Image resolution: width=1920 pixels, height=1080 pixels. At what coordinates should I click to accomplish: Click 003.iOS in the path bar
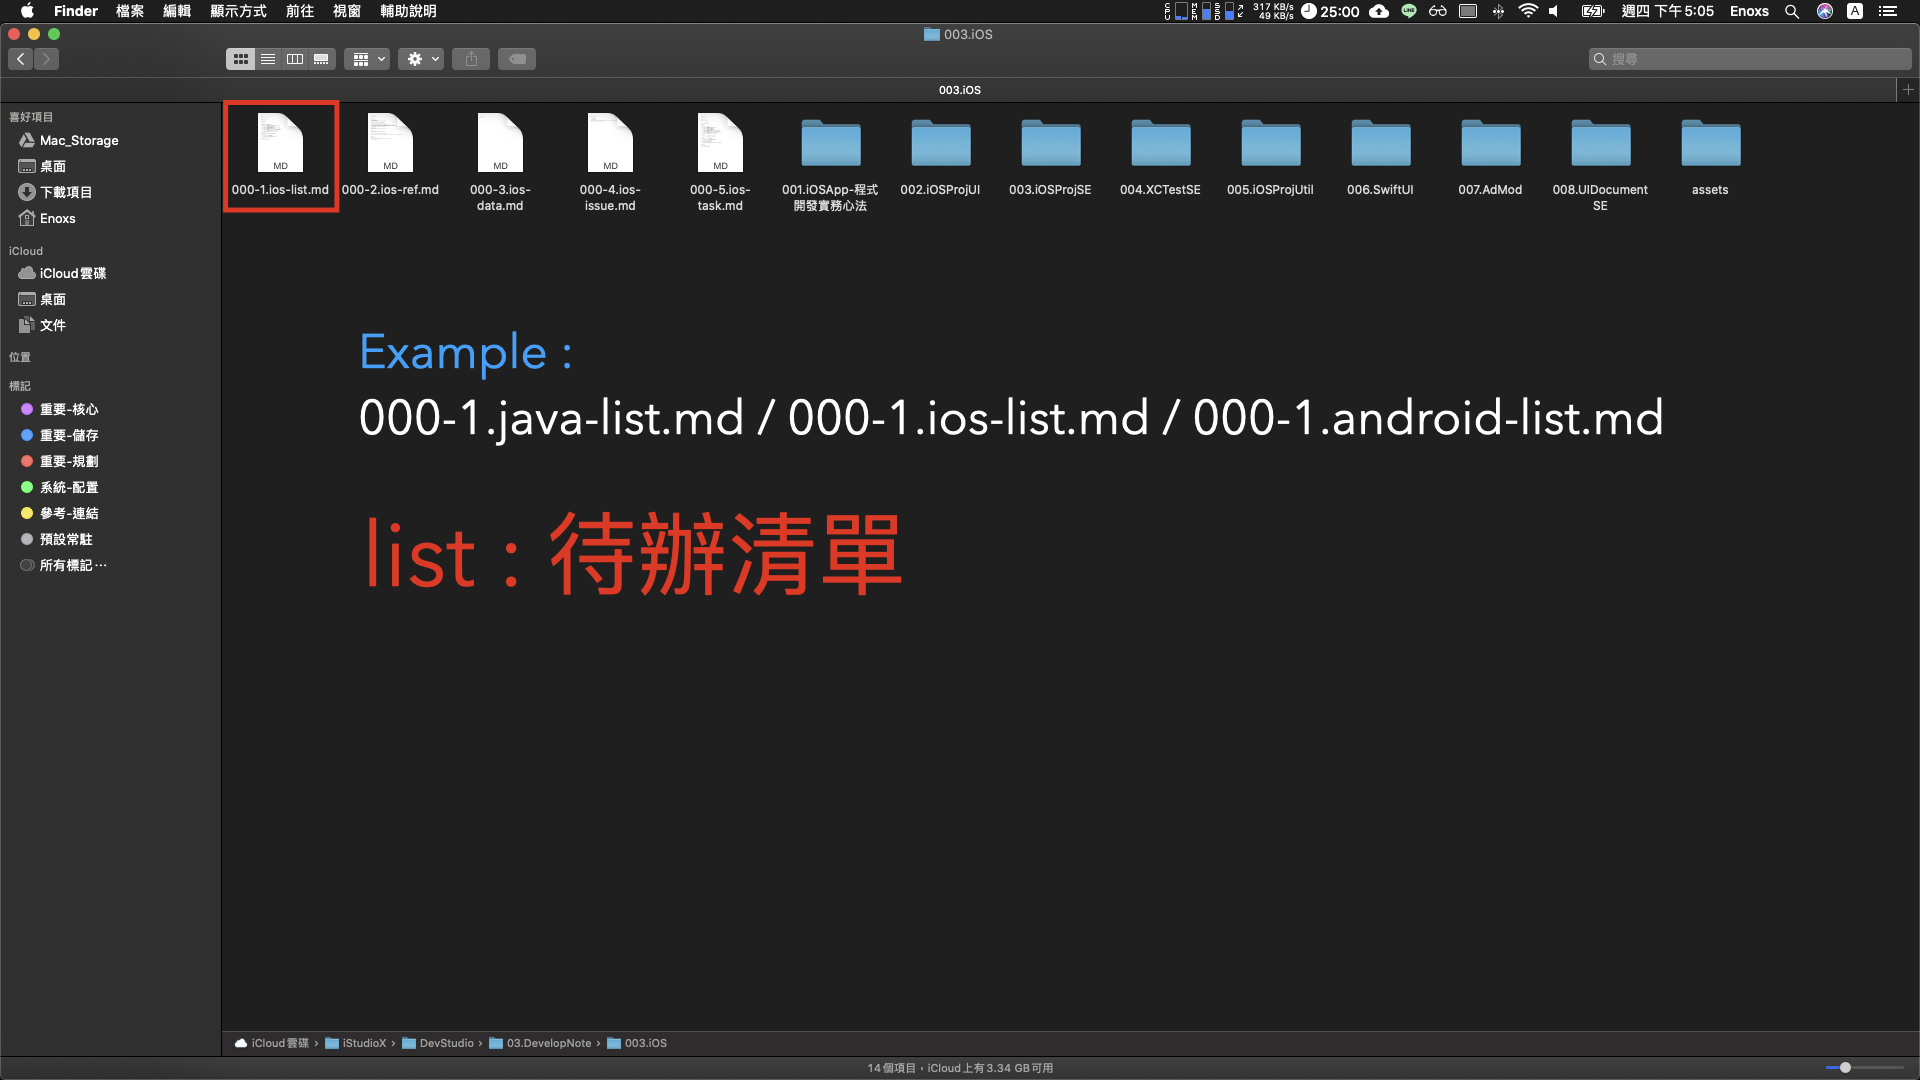coord(637,1043)
